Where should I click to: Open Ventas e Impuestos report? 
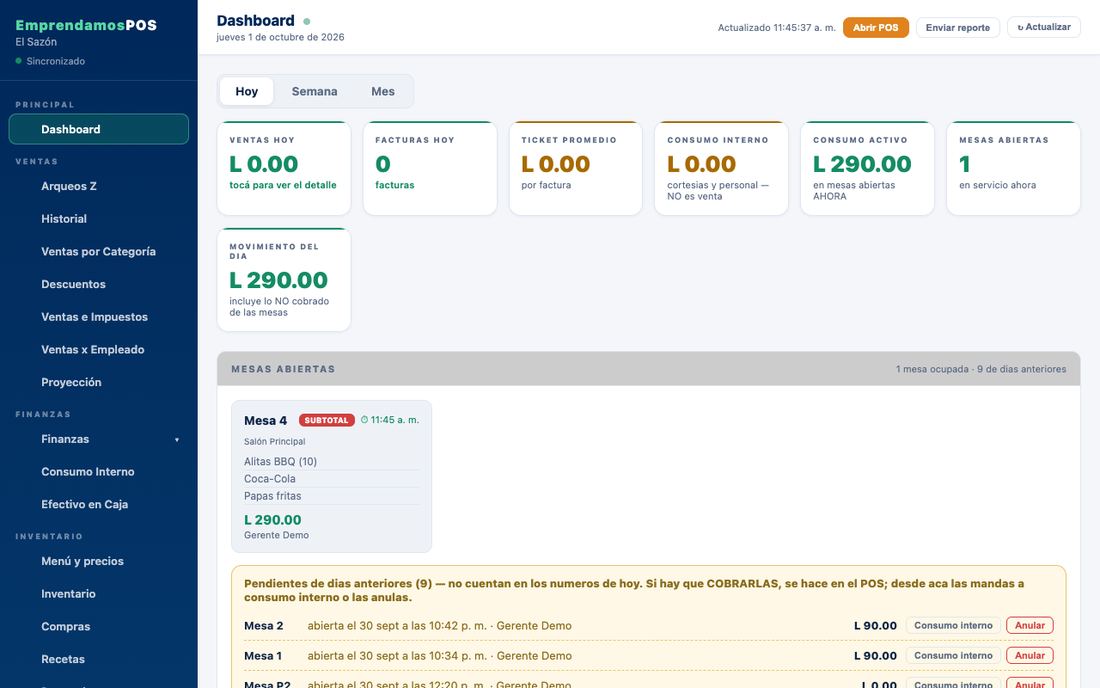[99, 316]
